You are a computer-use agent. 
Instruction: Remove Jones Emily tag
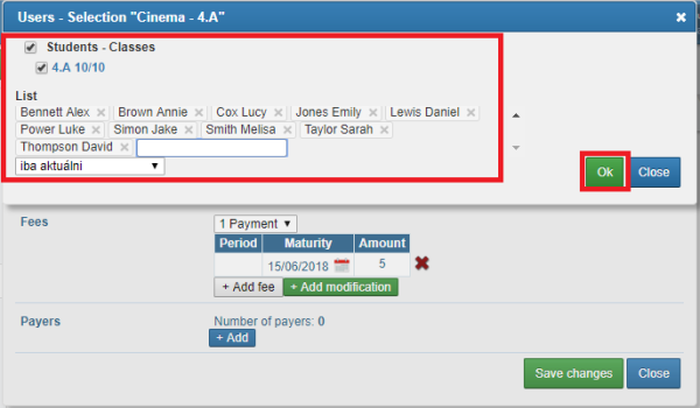click(373, 113)
